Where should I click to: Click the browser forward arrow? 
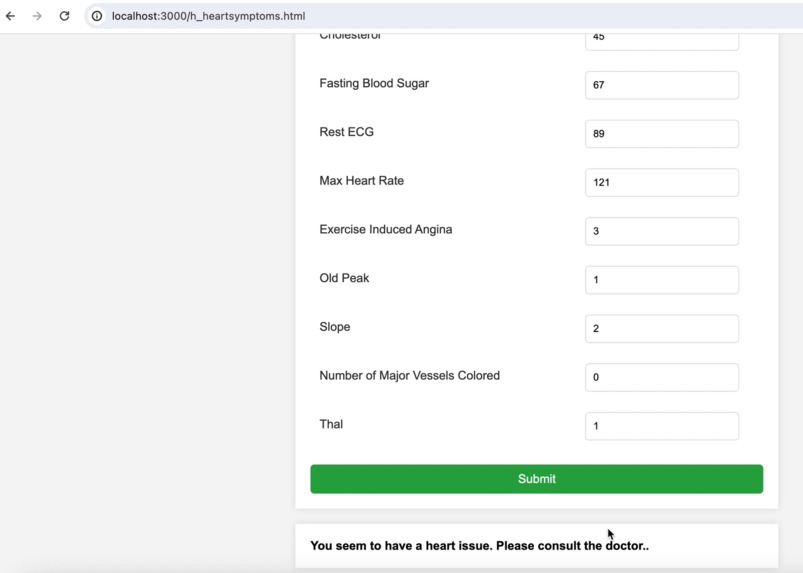[37, 16]
